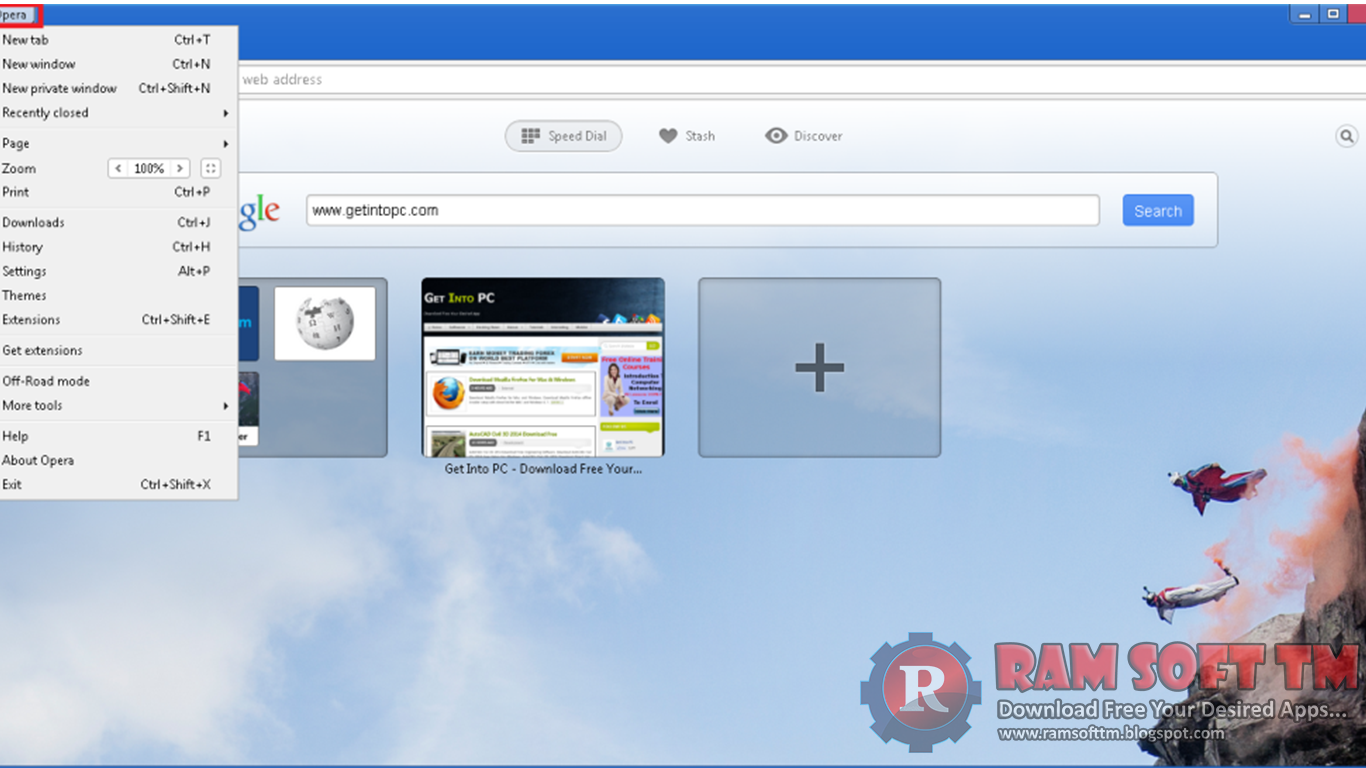Click the Stash heart icon
Screen dimensions: 1366x768
[668, 136]
